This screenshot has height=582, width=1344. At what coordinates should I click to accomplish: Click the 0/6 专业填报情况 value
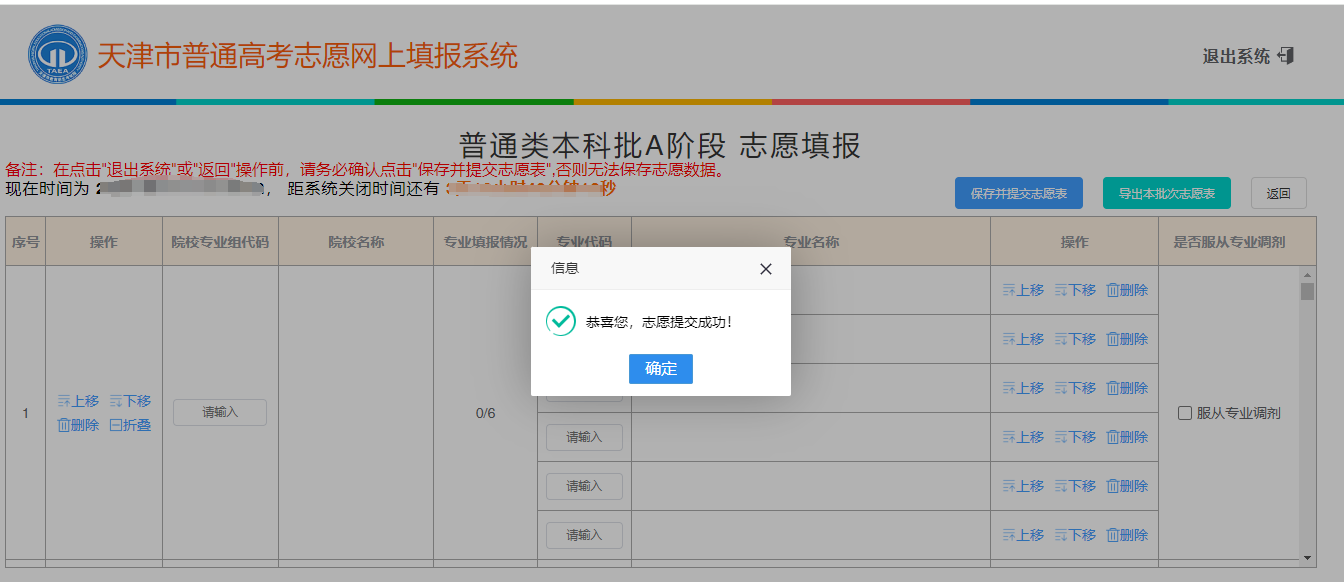point(485,413)
